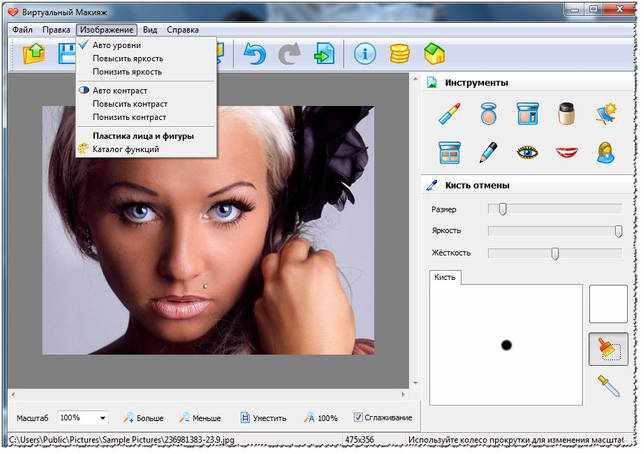Select the blonde hair figure tool
This screenshot has width=644, height=454.
pos(606,152)
